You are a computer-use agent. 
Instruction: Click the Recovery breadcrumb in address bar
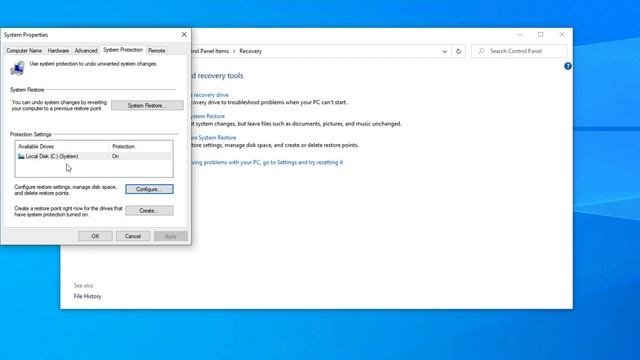pos(251,51)
